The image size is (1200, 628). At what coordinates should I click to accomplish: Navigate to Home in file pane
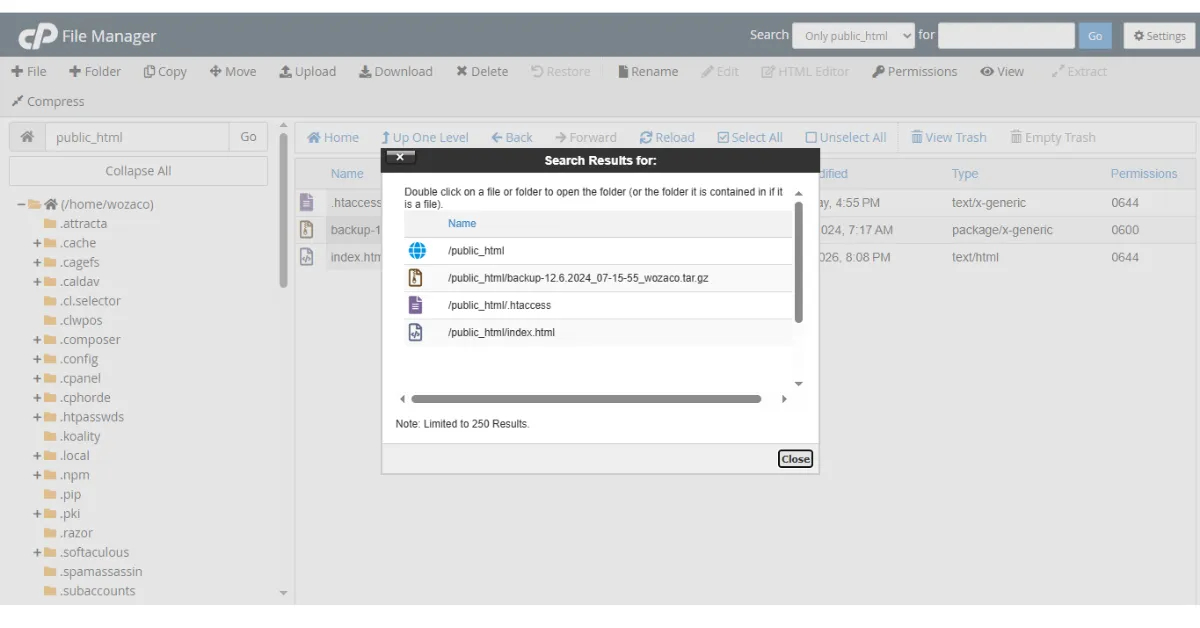pos(333,137)
